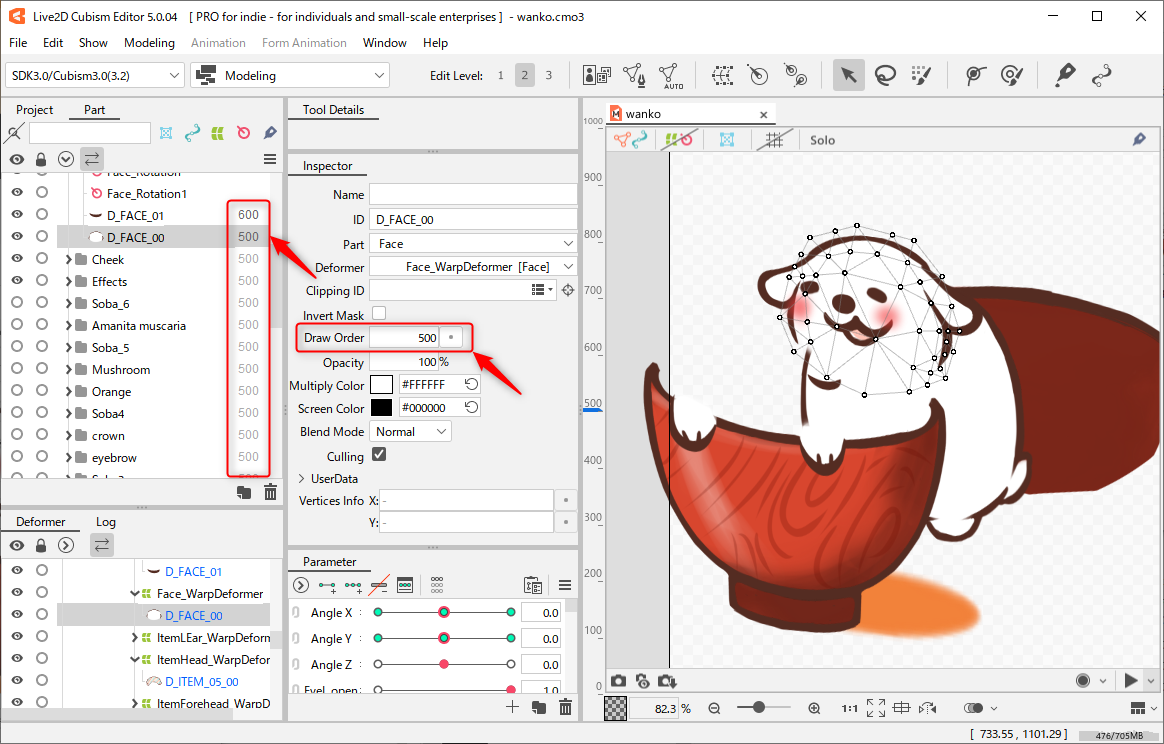Screen dimensions: 1164x744
Task: Open the automatic mesh generator tool
Action: coord(670,75)
